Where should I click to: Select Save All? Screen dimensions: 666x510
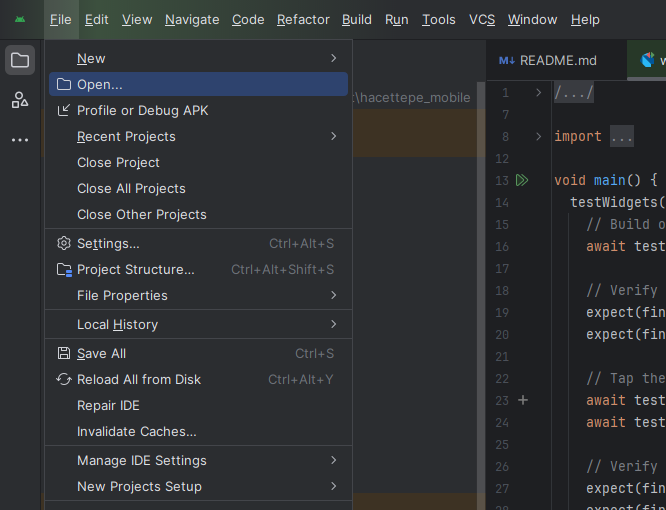coord(198,353)
